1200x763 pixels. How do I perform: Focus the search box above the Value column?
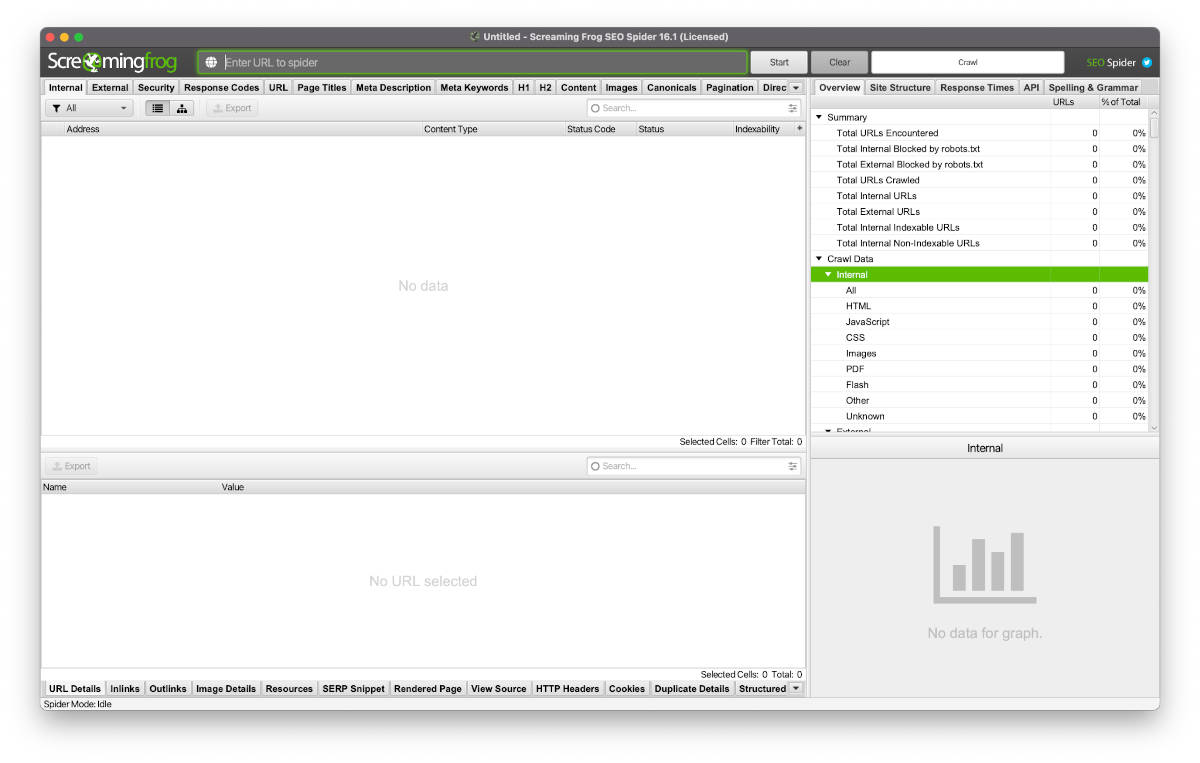pos(694,466)
